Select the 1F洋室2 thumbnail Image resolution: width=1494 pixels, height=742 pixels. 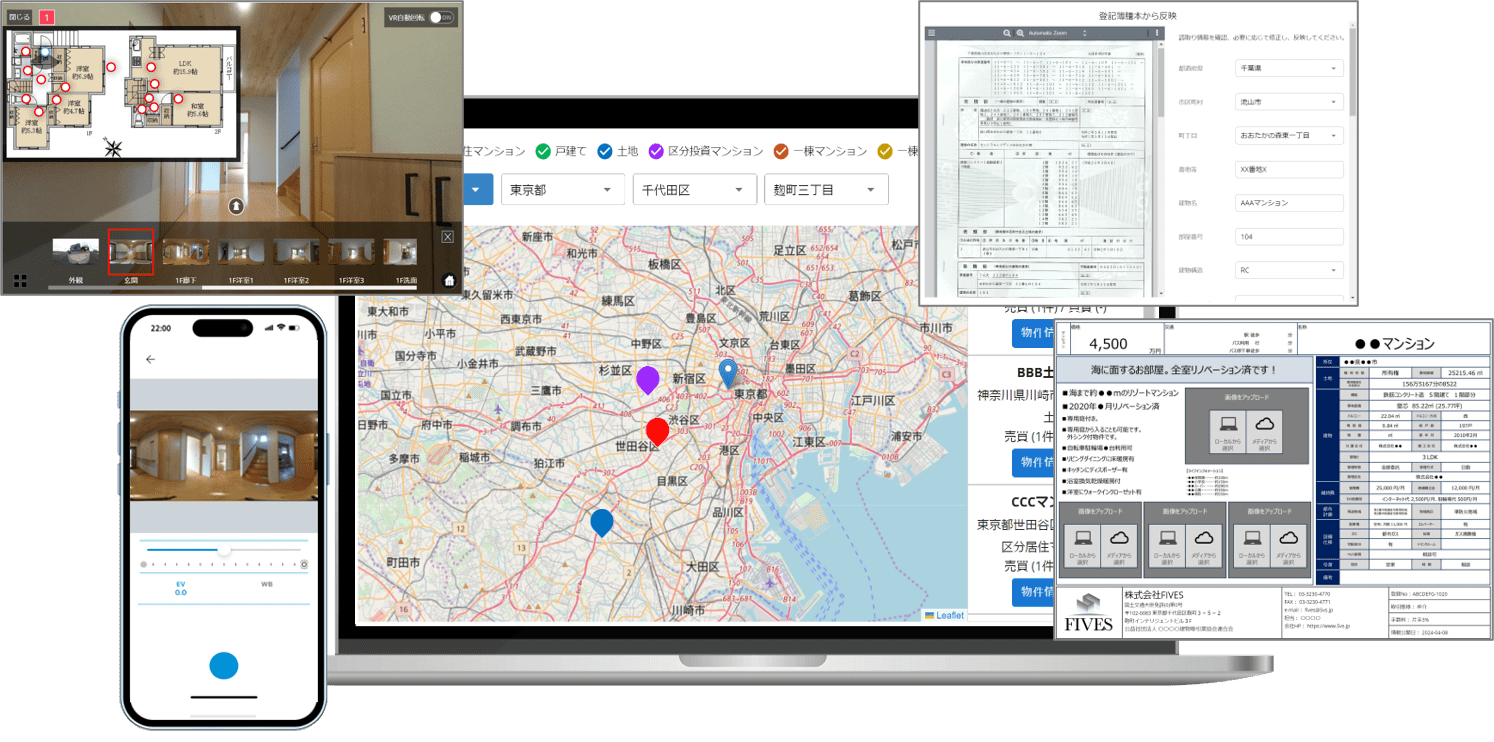[x=296, y=252]
